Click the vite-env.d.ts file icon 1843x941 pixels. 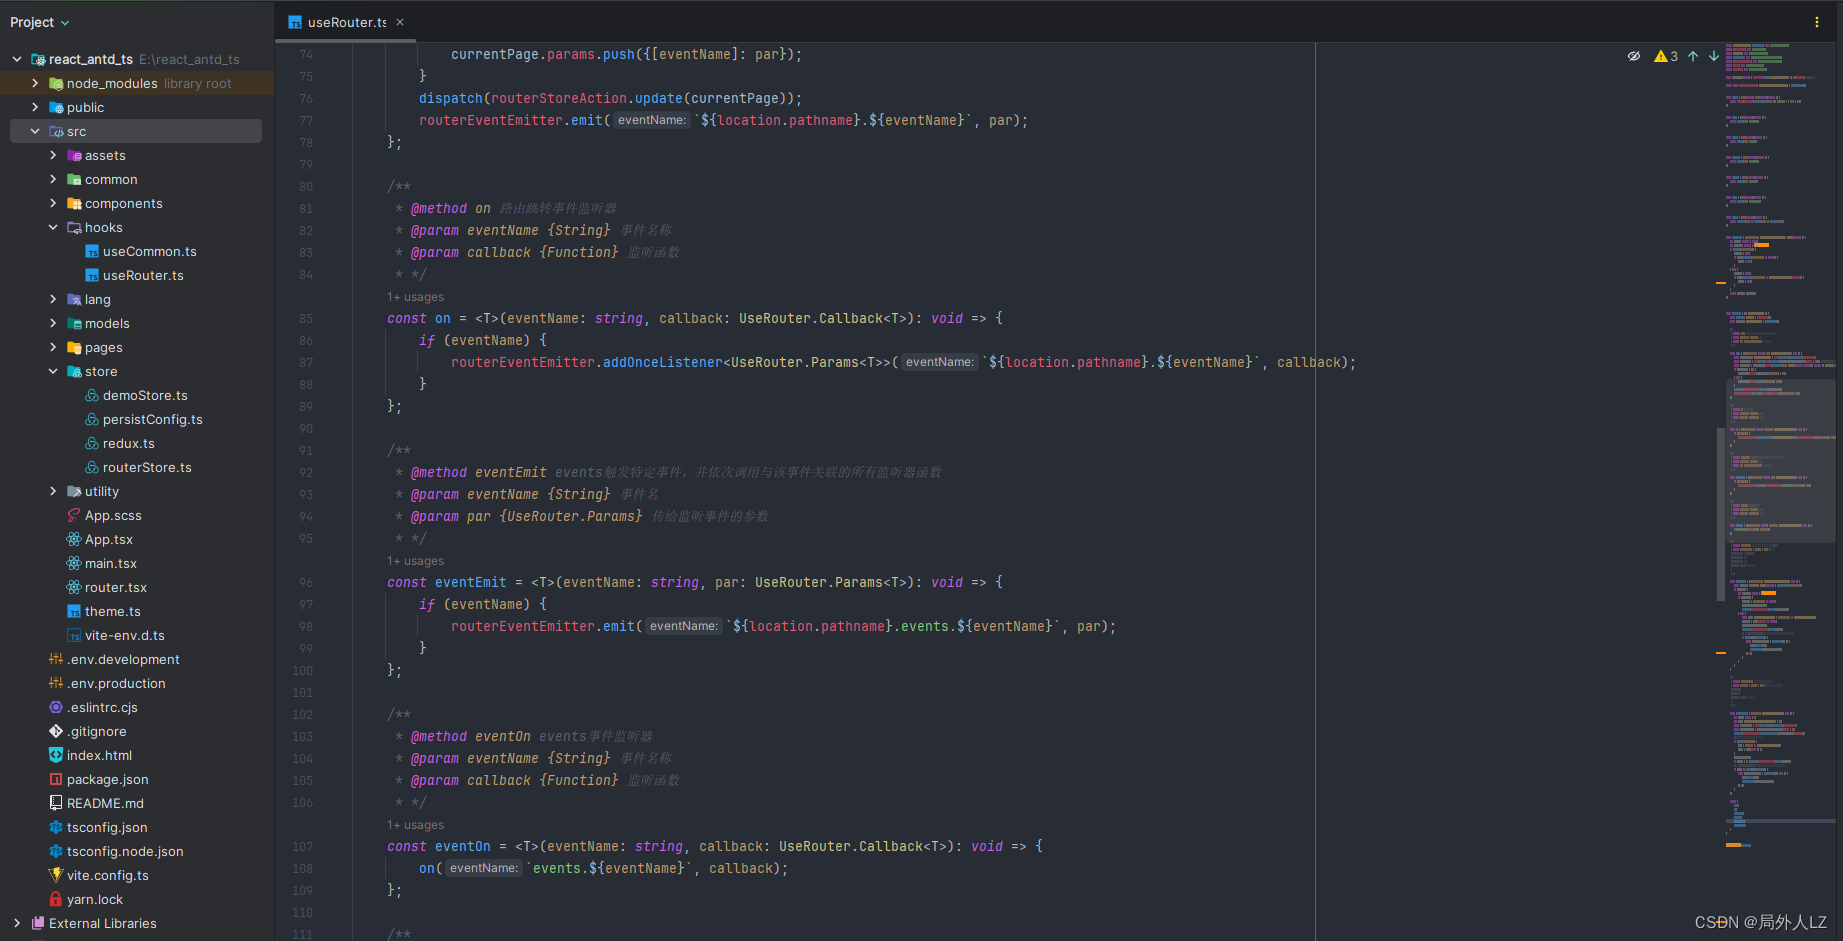[x=74, y=635]
